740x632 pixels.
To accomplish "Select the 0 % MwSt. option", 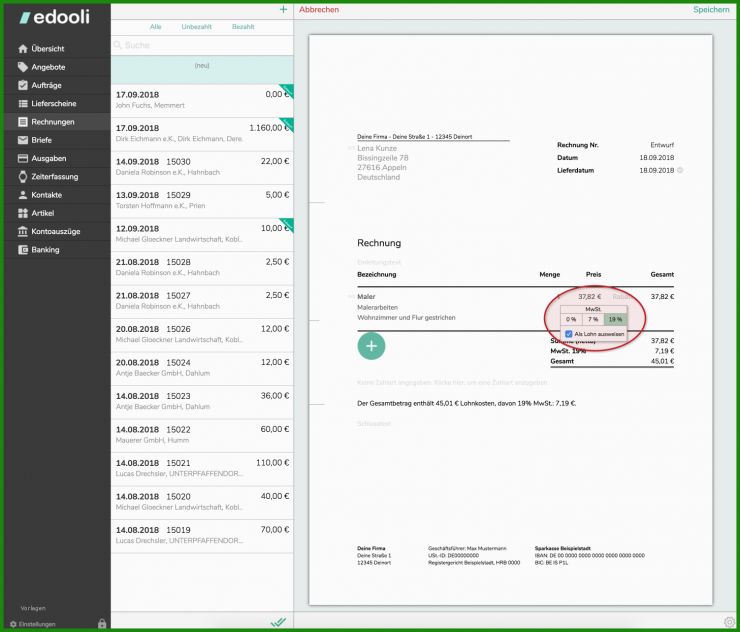I will (571, 320).
